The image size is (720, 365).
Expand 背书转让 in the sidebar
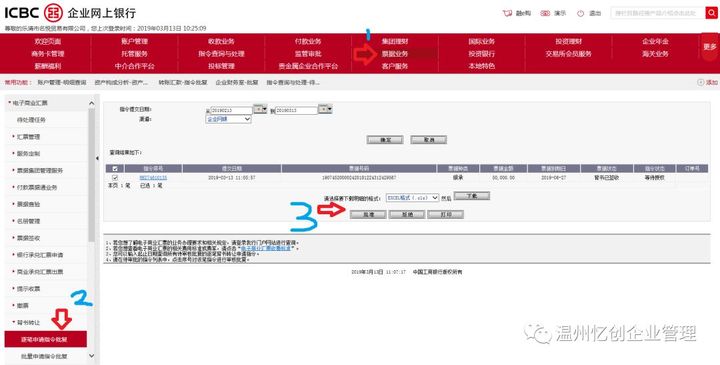click(x=28, y=322)
